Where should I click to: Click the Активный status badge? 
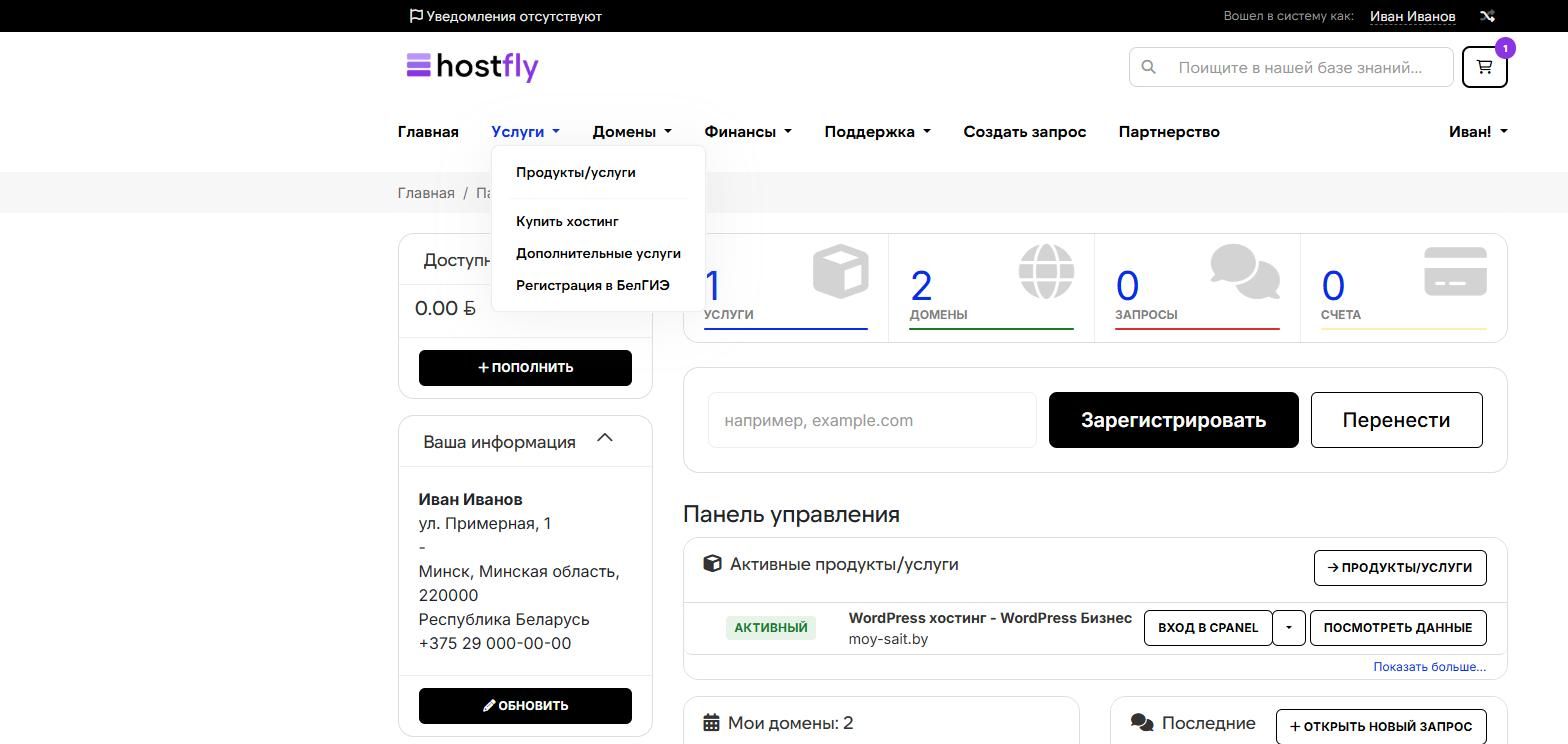771,628
